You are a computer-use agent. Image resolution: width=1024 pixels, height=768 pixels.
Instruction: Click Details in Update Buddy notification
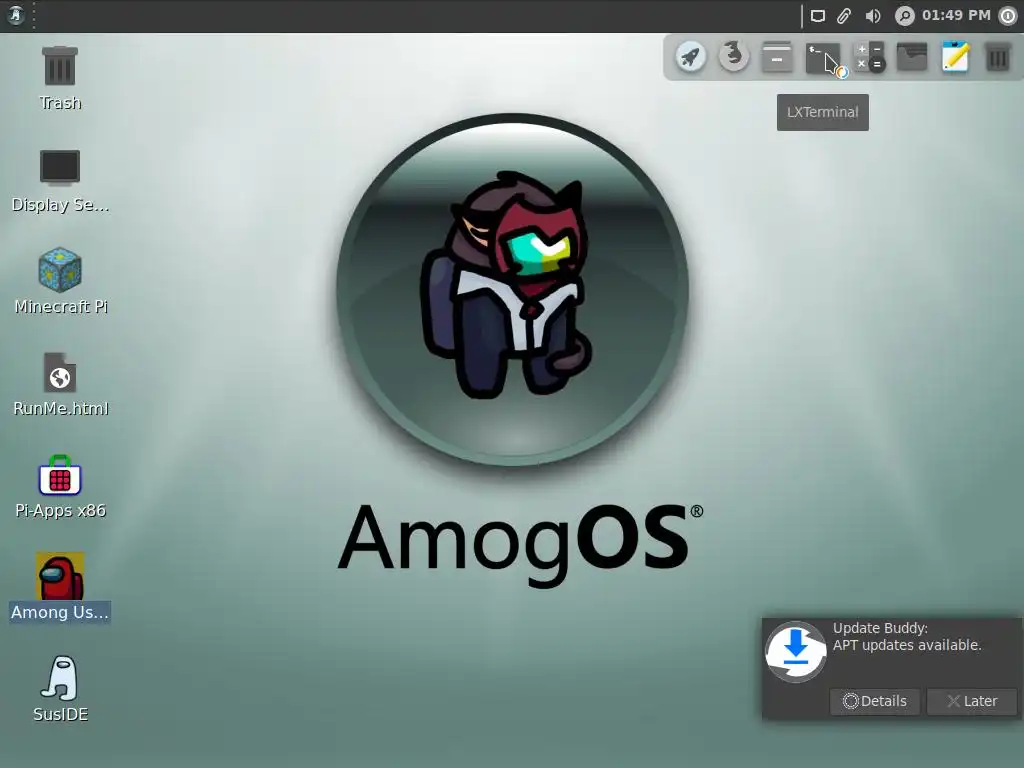(874, 701)
